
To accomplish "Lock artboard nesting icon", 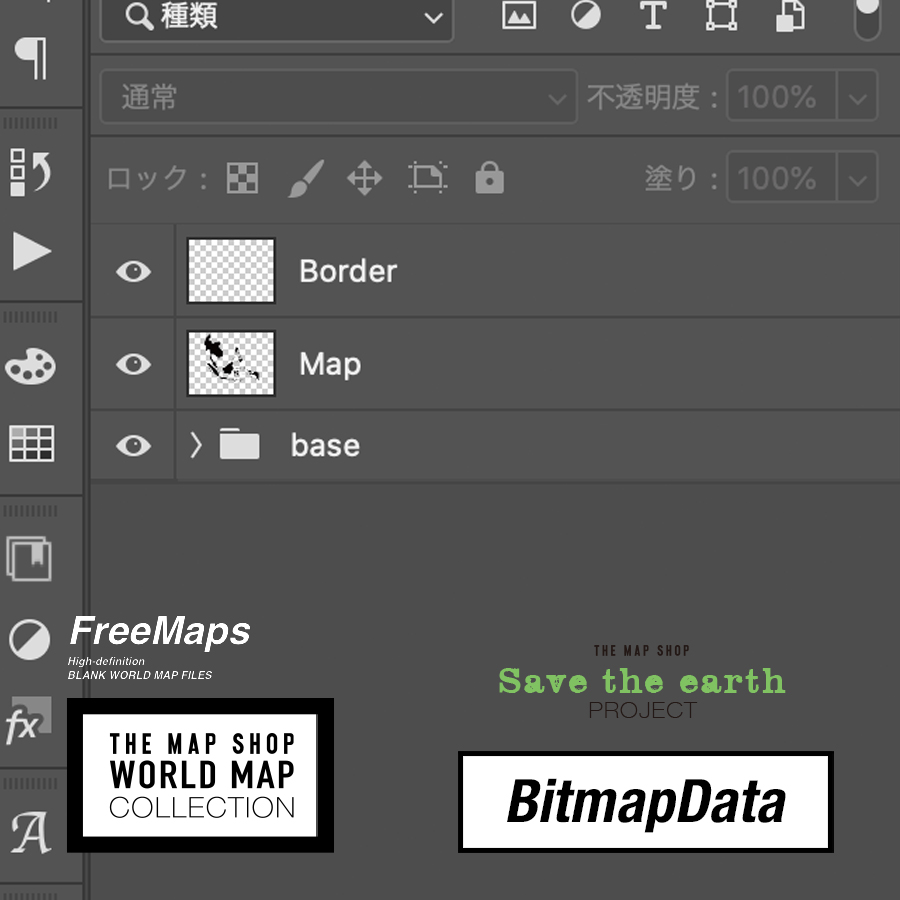I will [428, 177].
